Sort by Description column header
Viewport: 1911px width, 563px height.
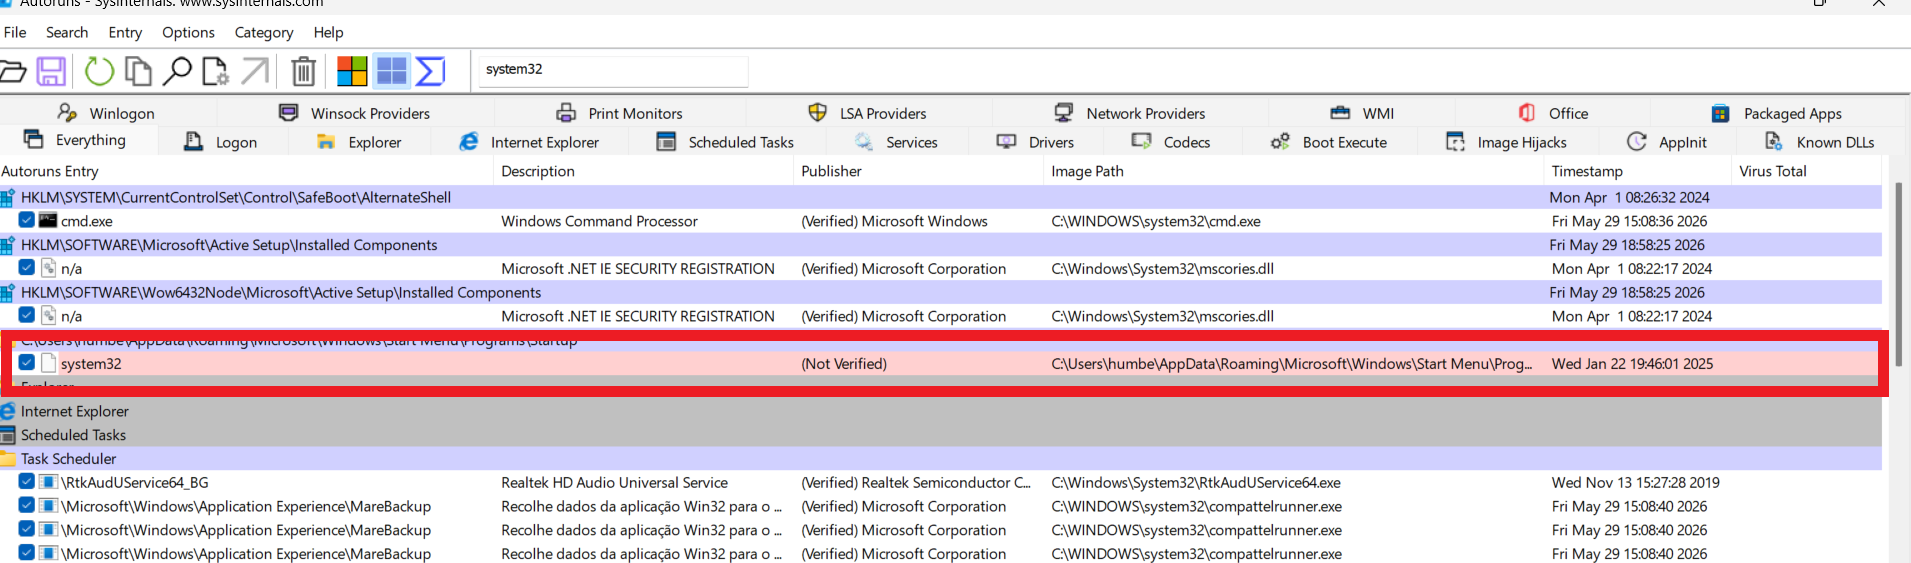point(645,171)
